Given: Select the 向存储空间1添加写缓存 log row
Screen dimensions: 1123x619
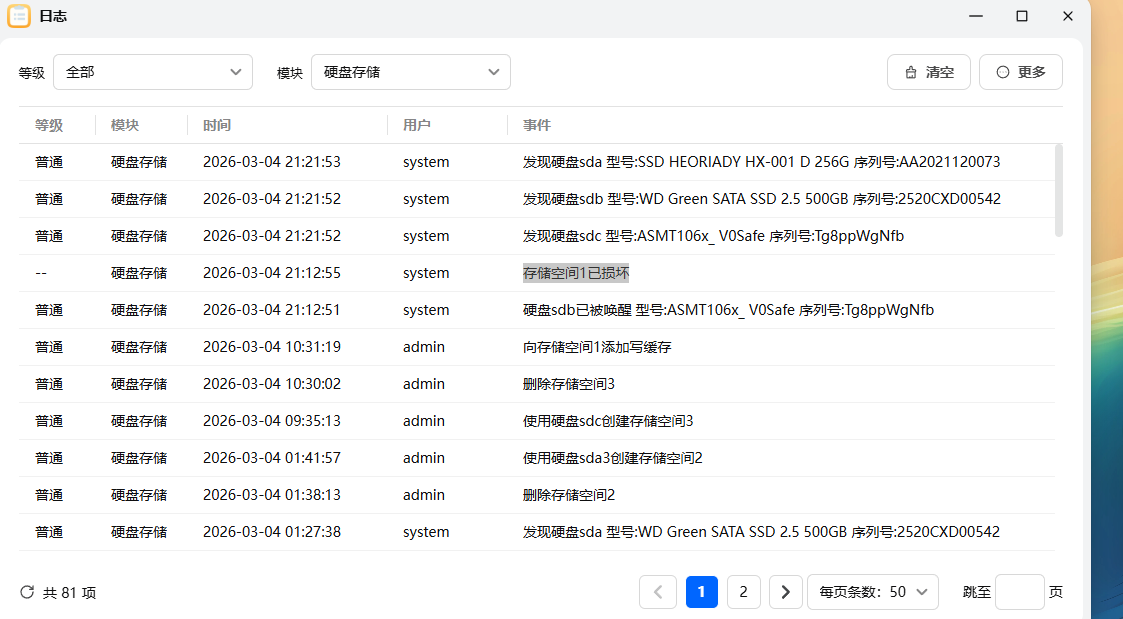Looking at the screenshot, I should pos(597,347).
